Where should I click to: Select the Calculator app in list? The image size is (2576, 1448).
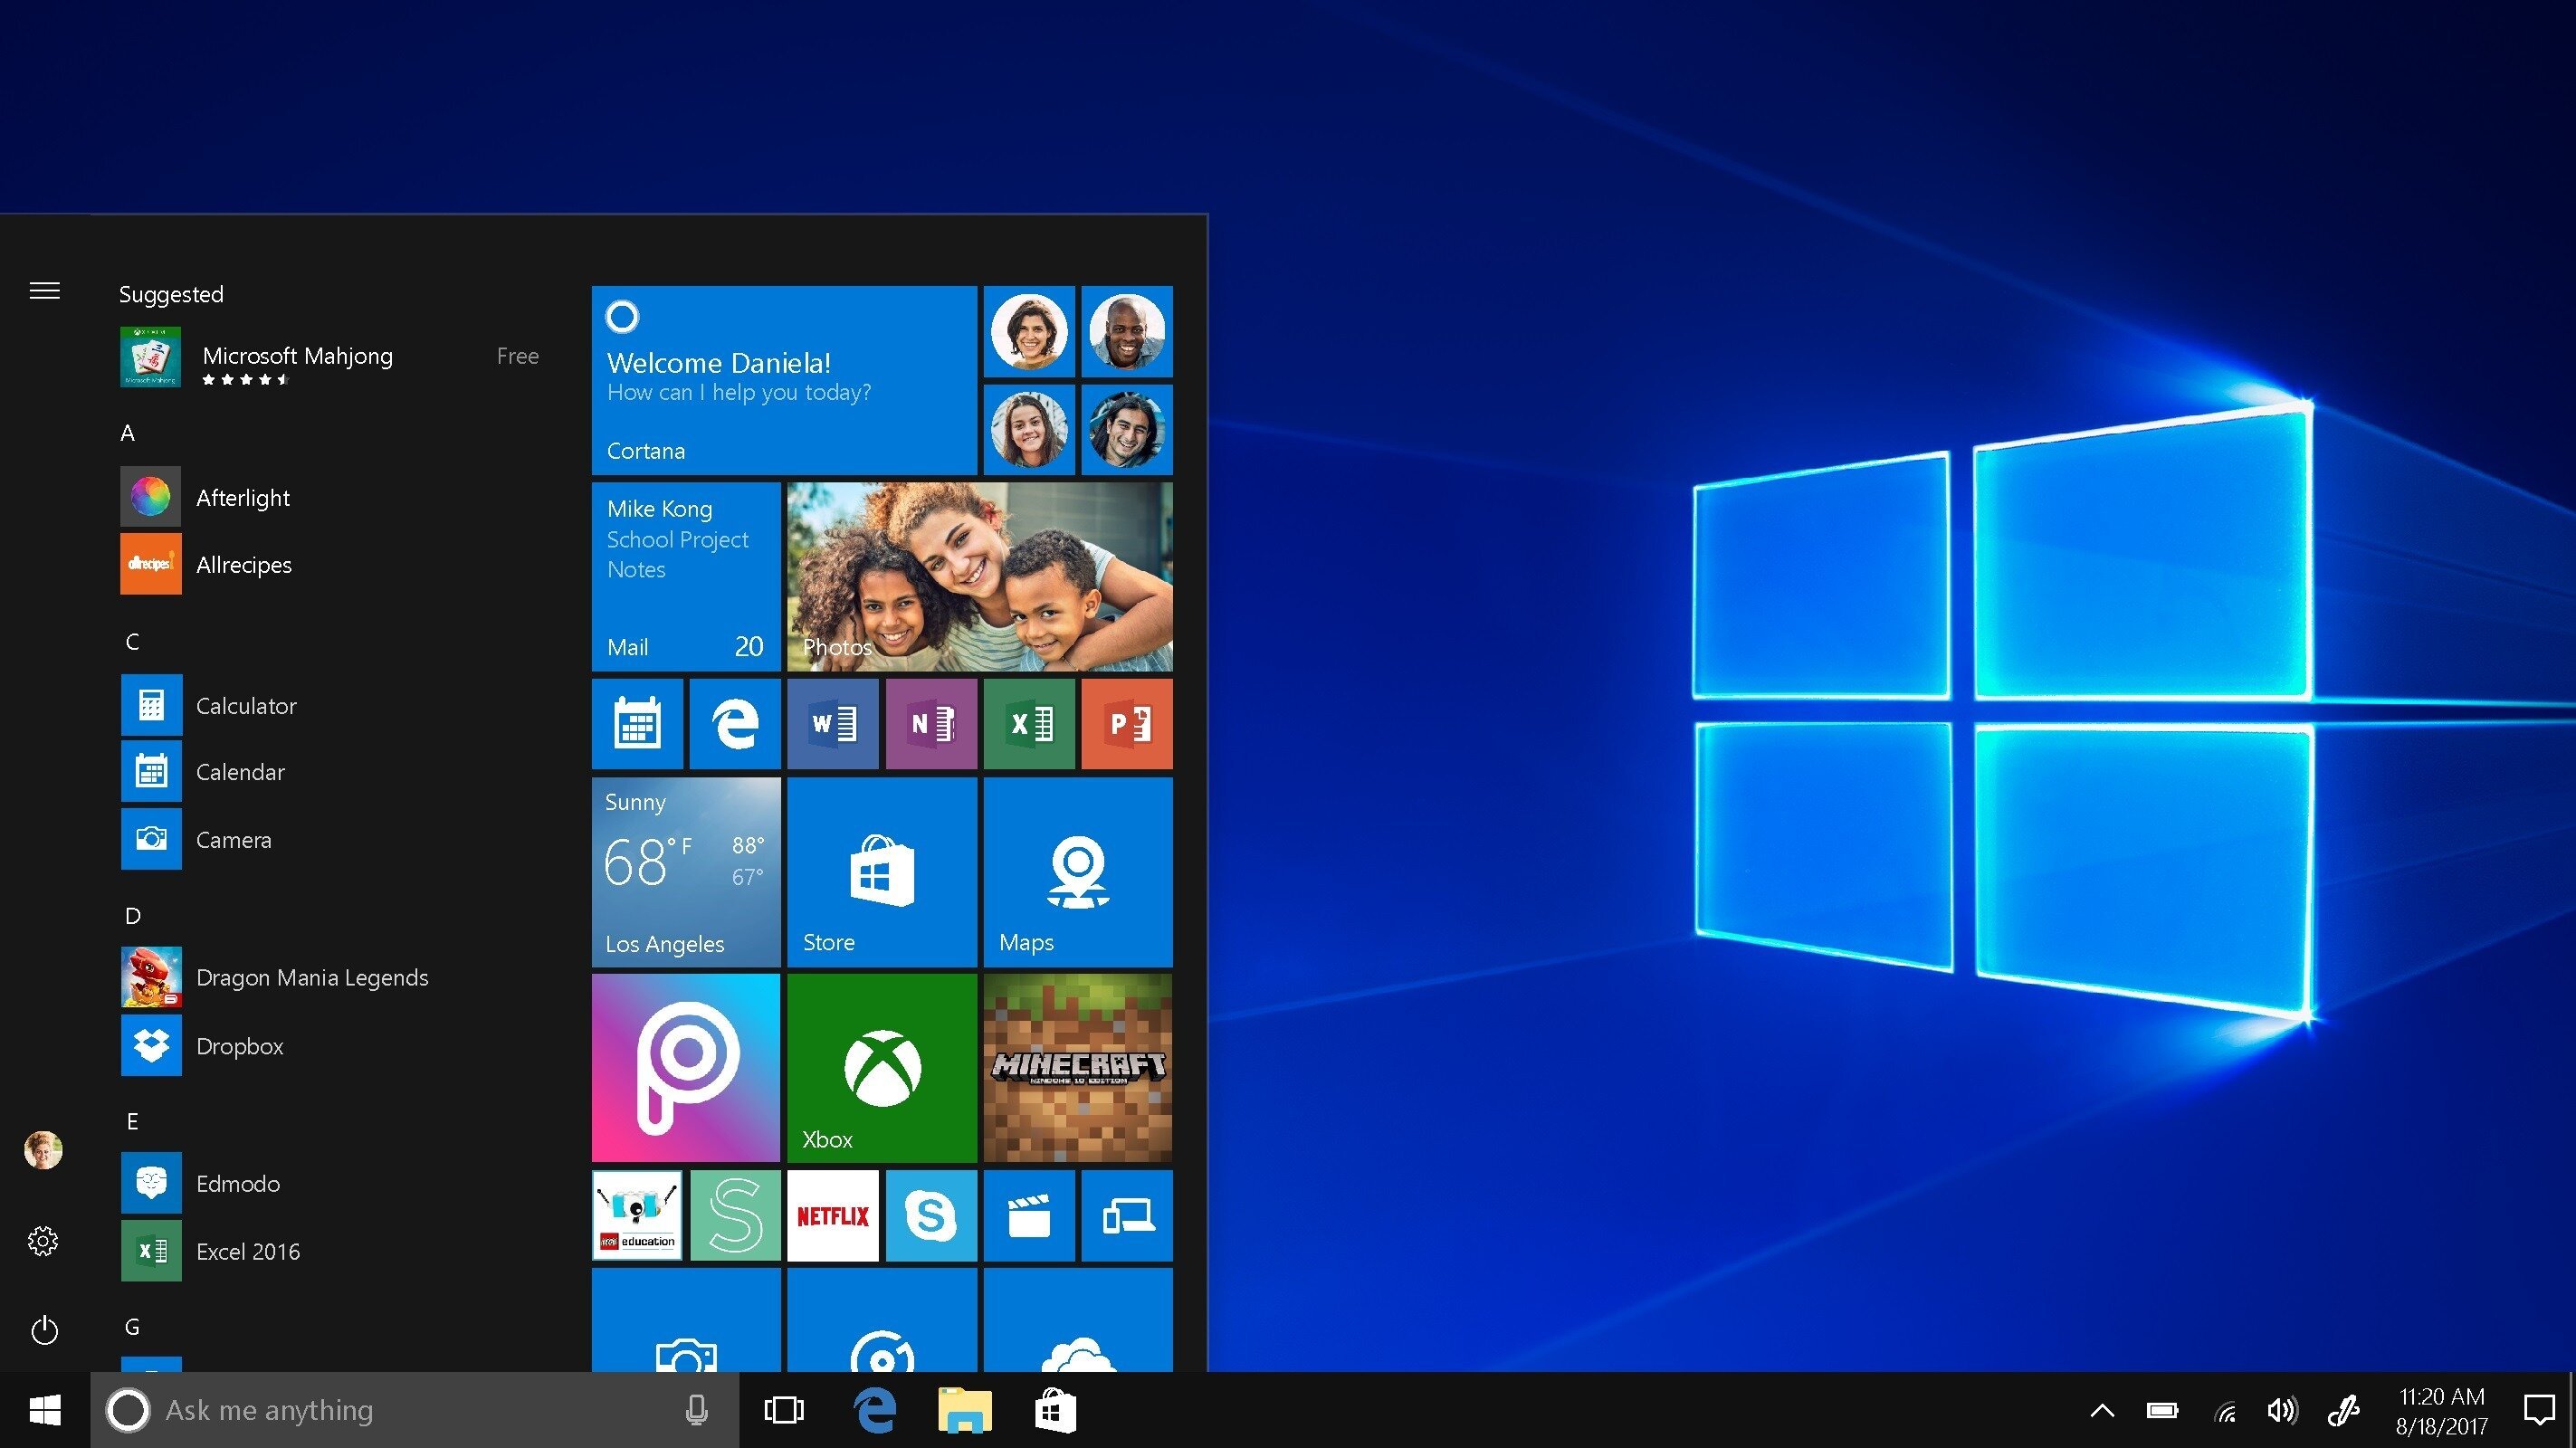(246, 704)
